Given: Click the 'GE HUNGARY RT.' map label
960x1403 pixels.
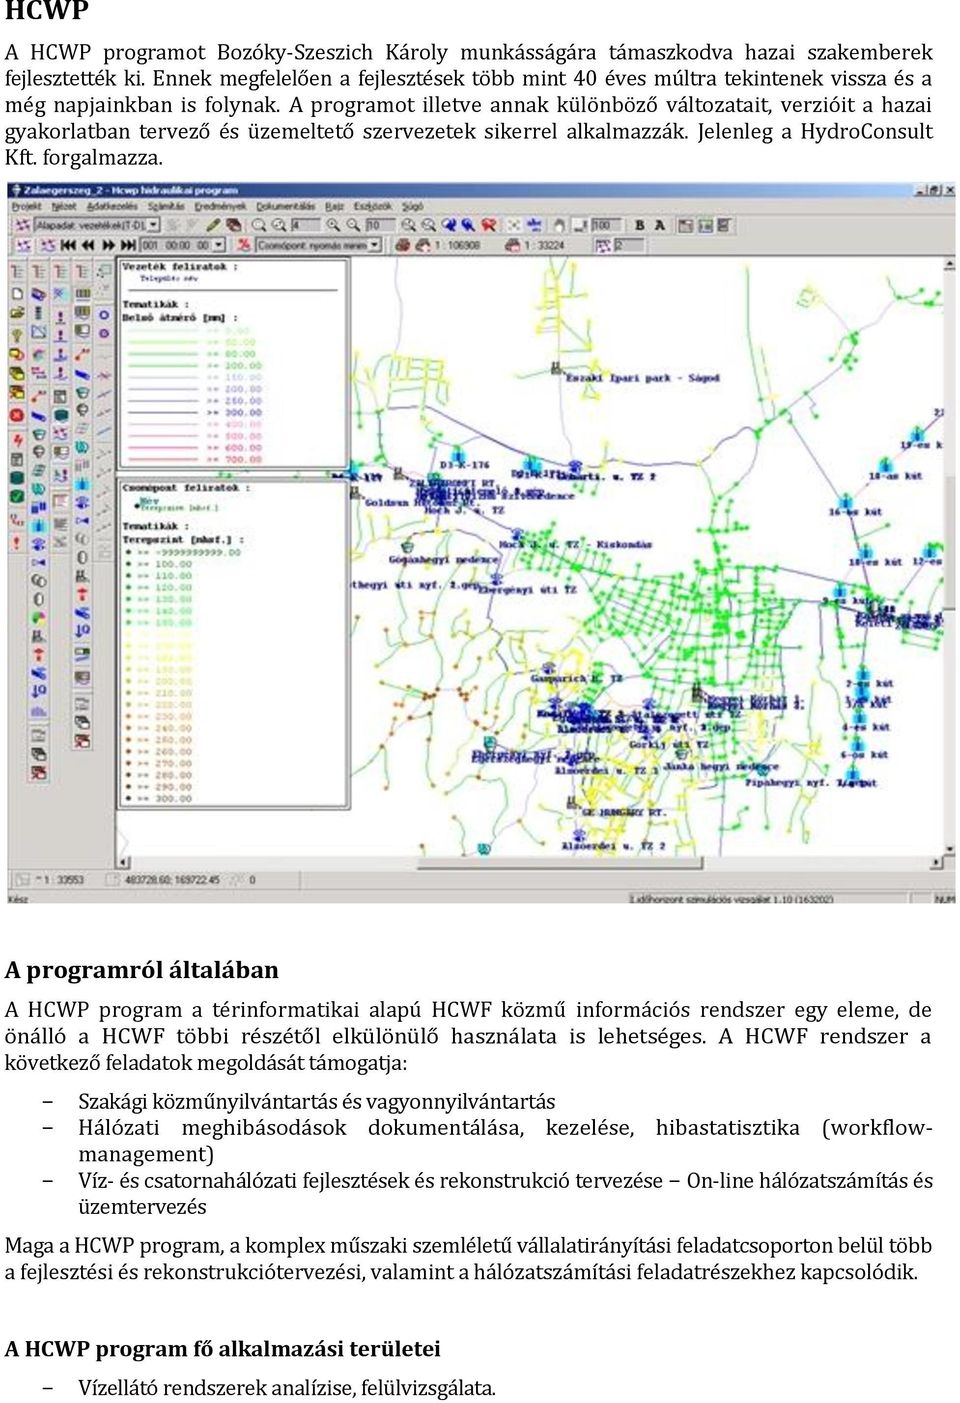Looking at the screenshot, I should tap(625, 812).
